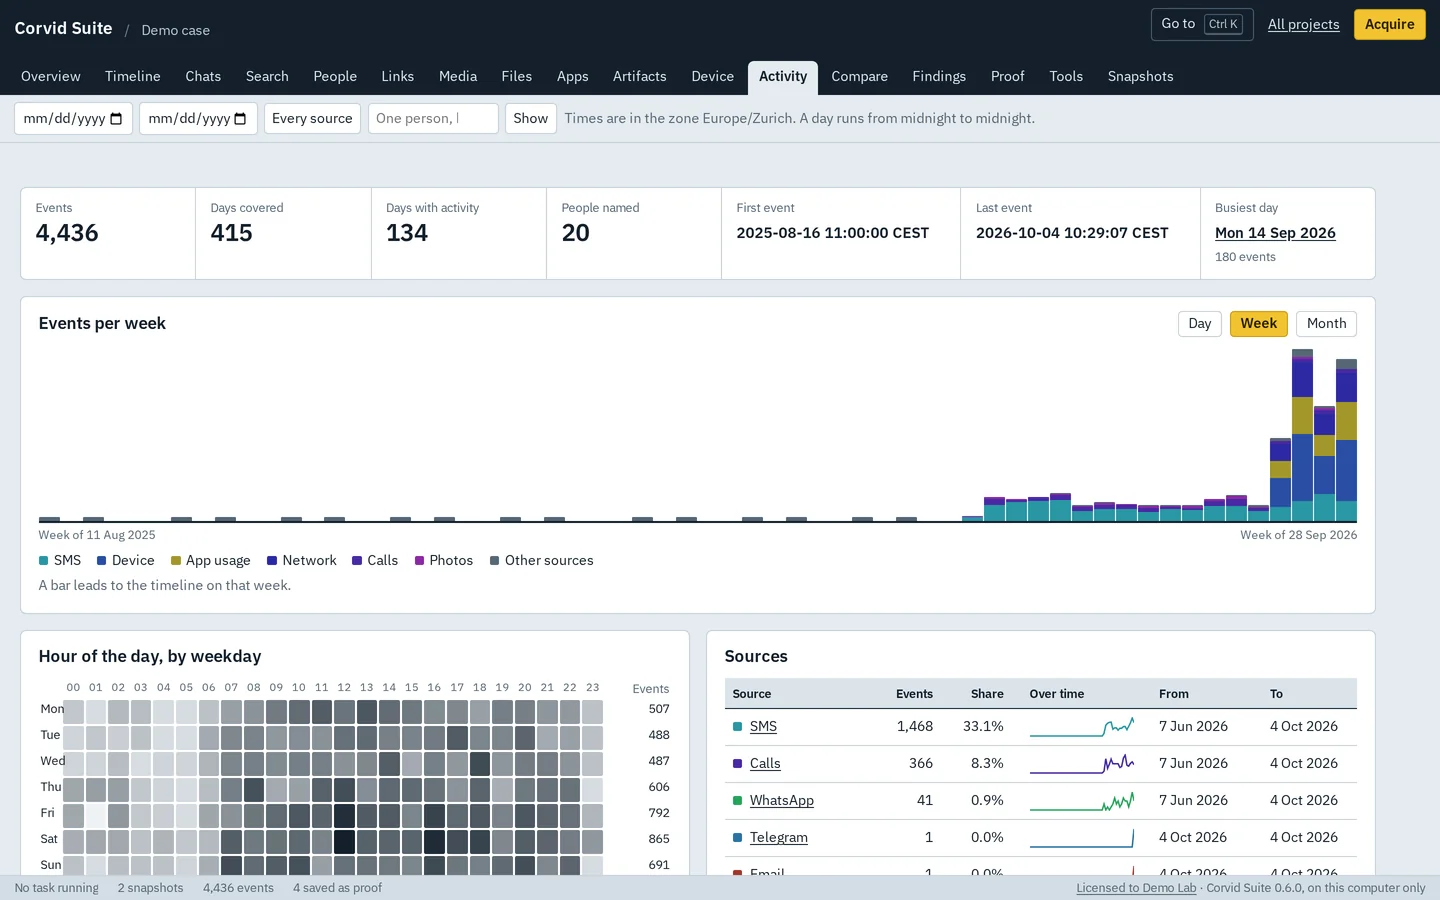
Task: Click the App usage legend color square
Action: pos(176,561)
